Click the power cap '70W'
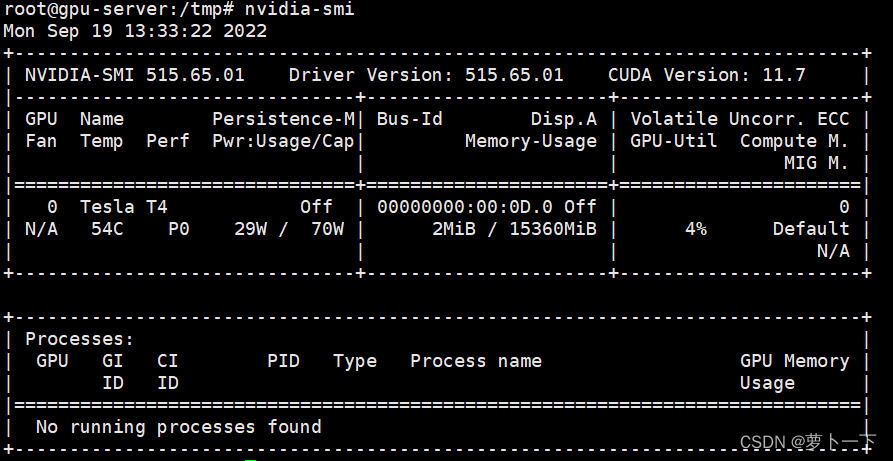Image resolution: width=893 pixels, height=461 pixels. (327, 229)
